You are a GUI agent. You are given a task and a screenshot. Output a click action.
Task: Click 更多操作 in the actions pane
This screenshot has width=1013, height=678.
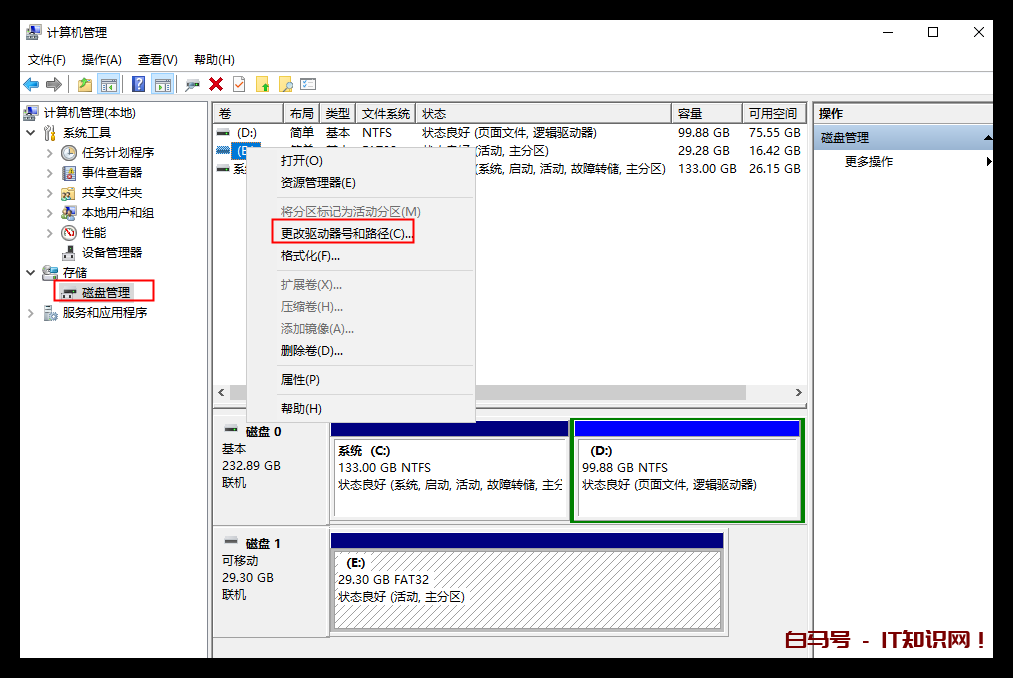[869, 162]
